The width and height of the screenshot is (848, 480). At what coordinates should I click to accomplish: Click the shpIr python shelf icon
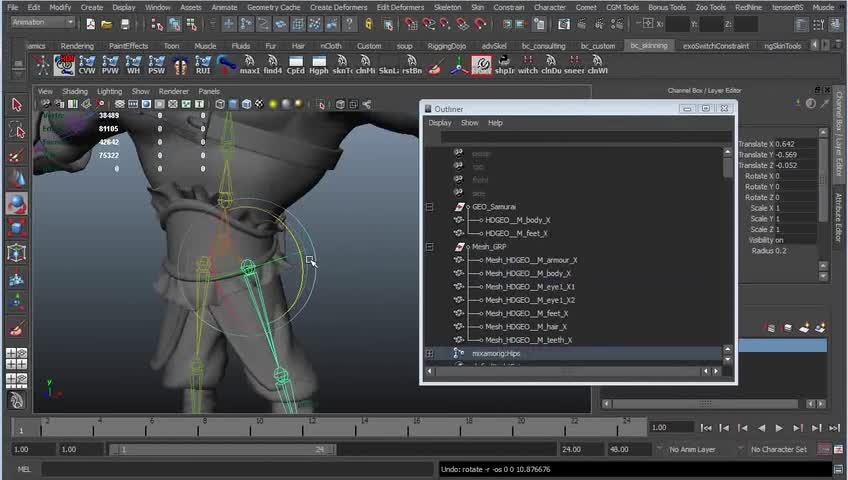click(x=504, y=65)
